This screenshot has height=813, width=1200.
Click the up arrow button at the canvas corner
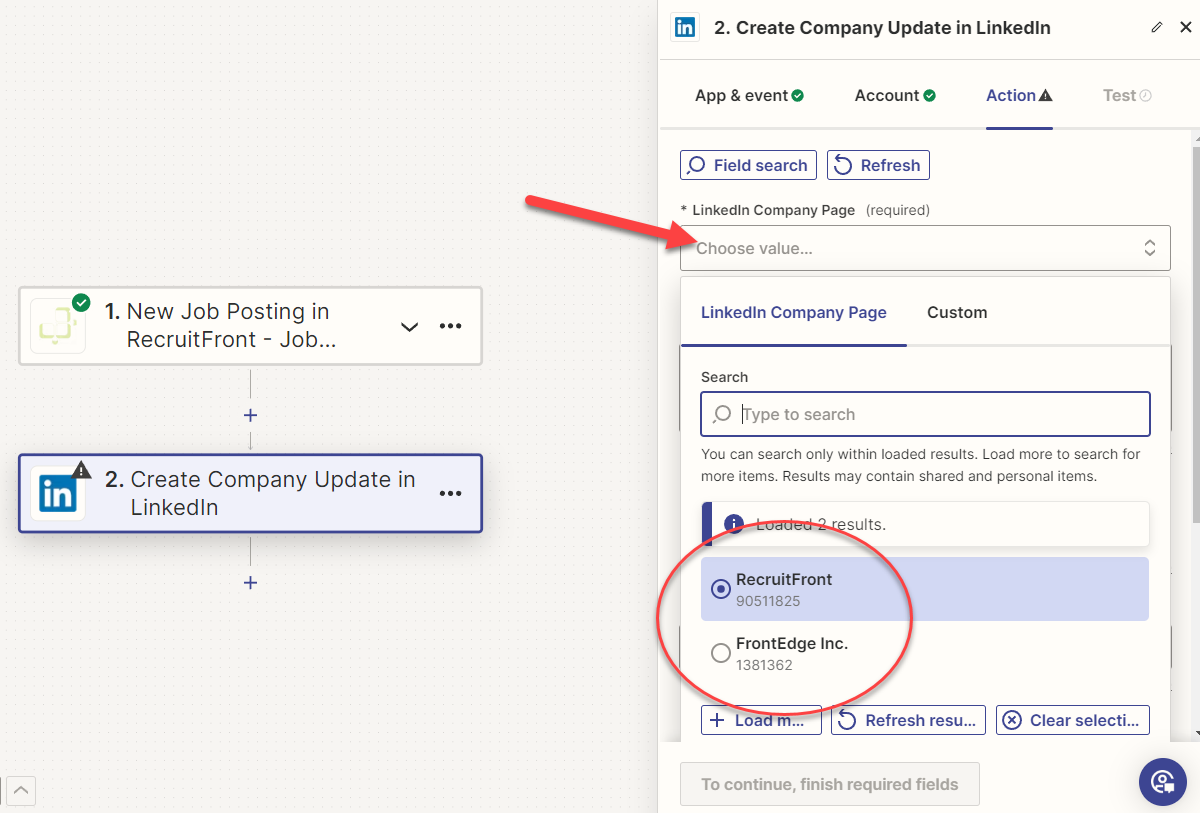point(22,791)
